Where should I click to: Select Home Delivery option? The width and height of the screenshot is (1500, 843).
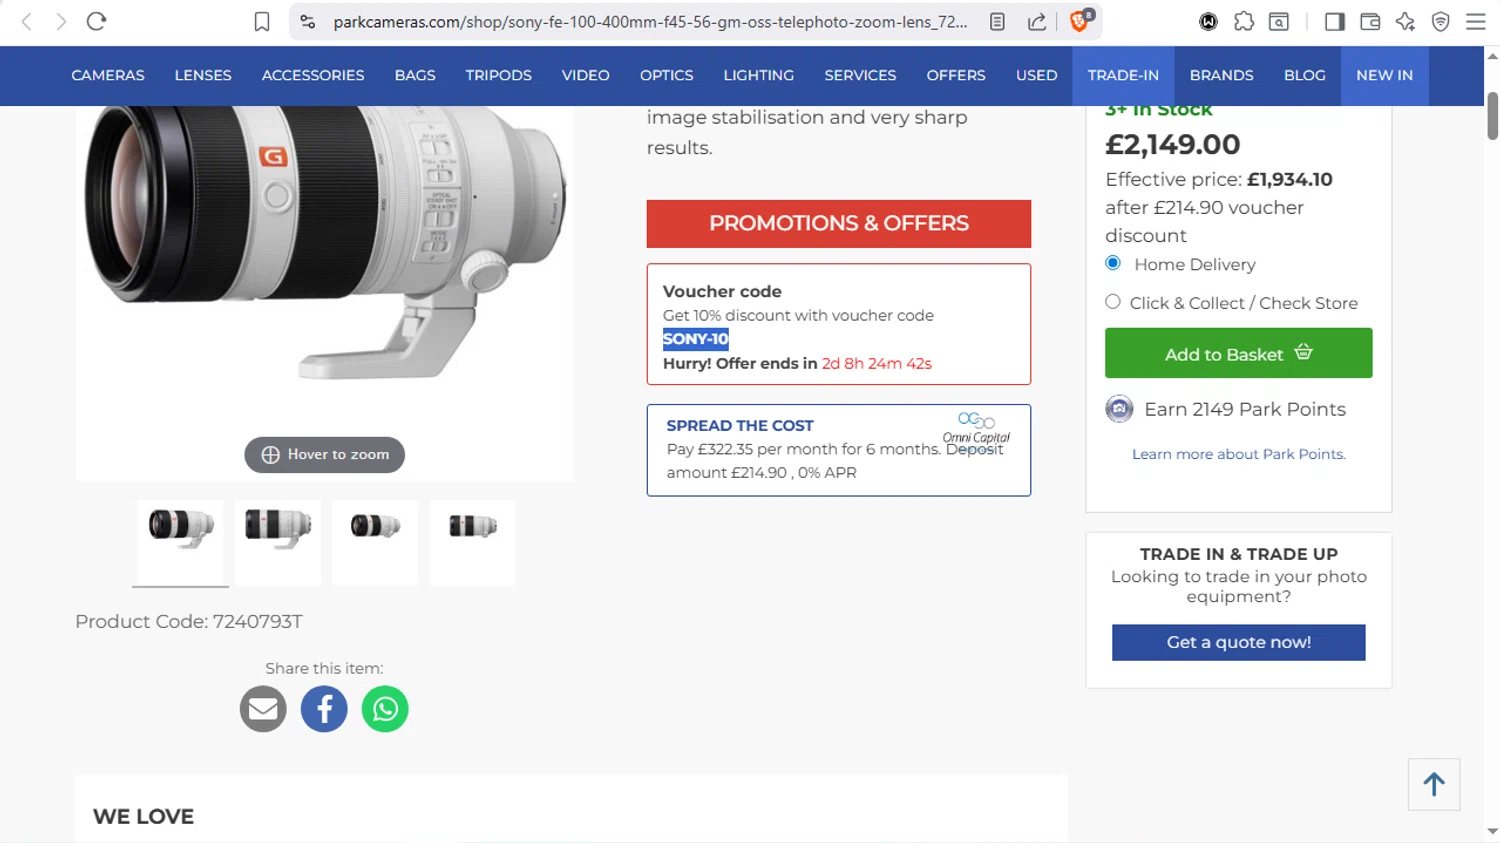(1113, 263)
